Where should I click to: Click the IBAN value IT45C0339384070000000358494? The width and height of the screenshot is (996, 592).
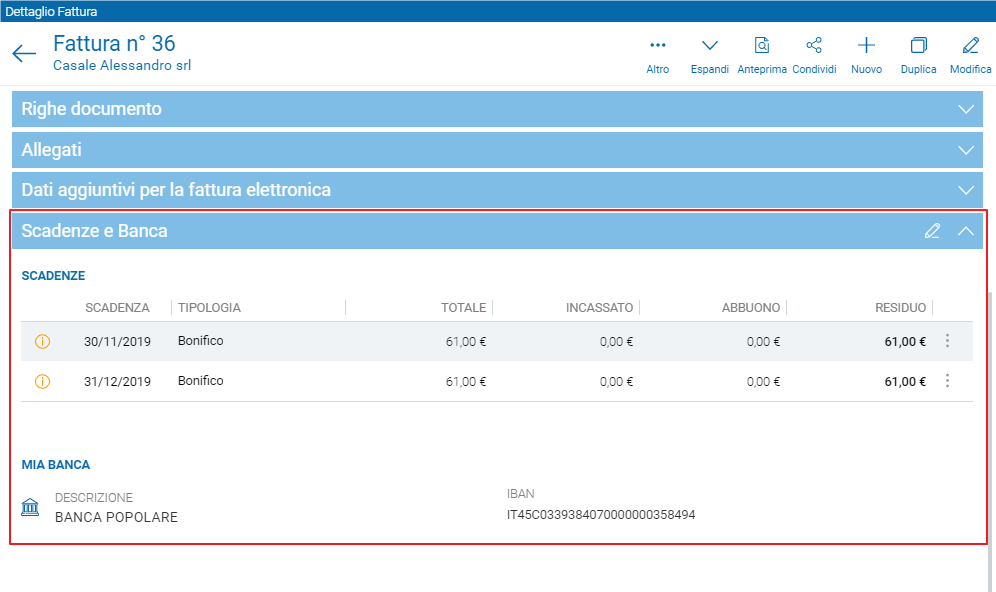601,515
